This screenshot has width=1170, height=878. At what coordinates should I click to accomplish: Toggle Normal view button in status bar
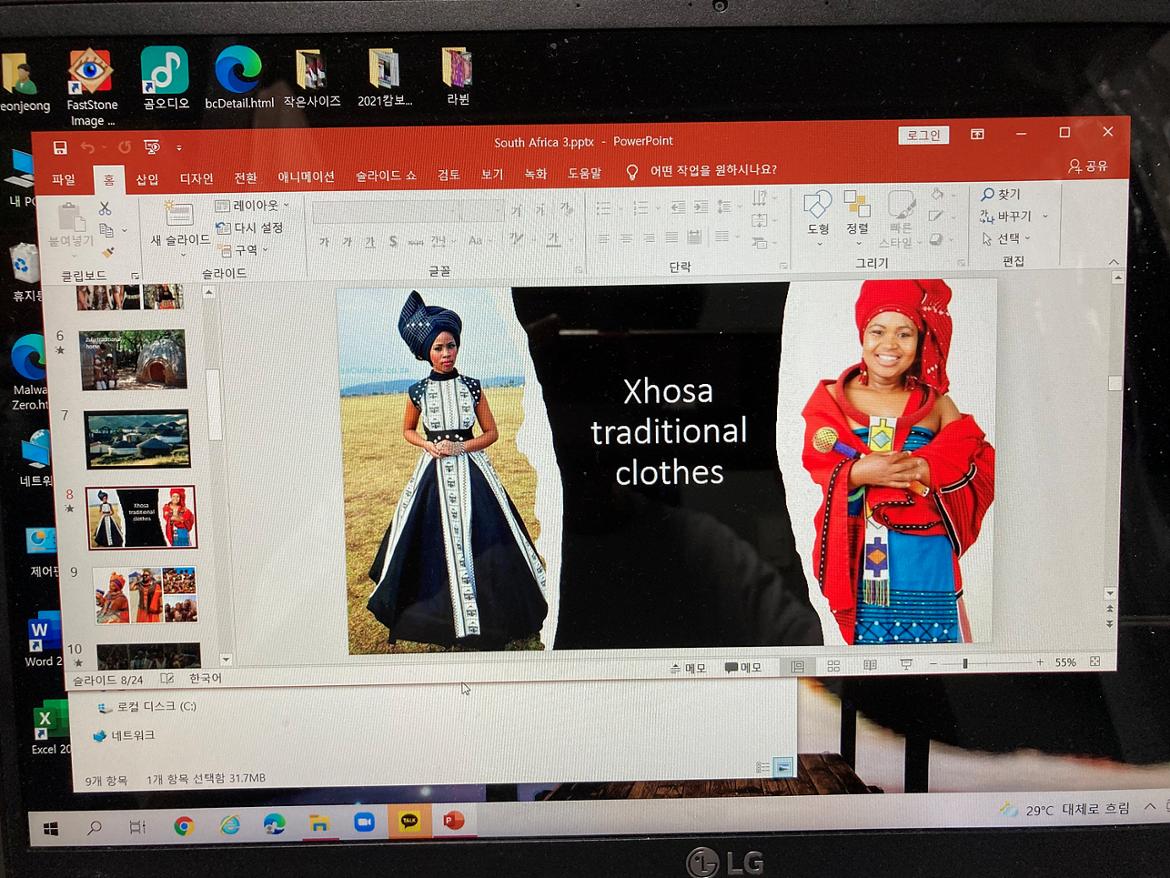797,666
